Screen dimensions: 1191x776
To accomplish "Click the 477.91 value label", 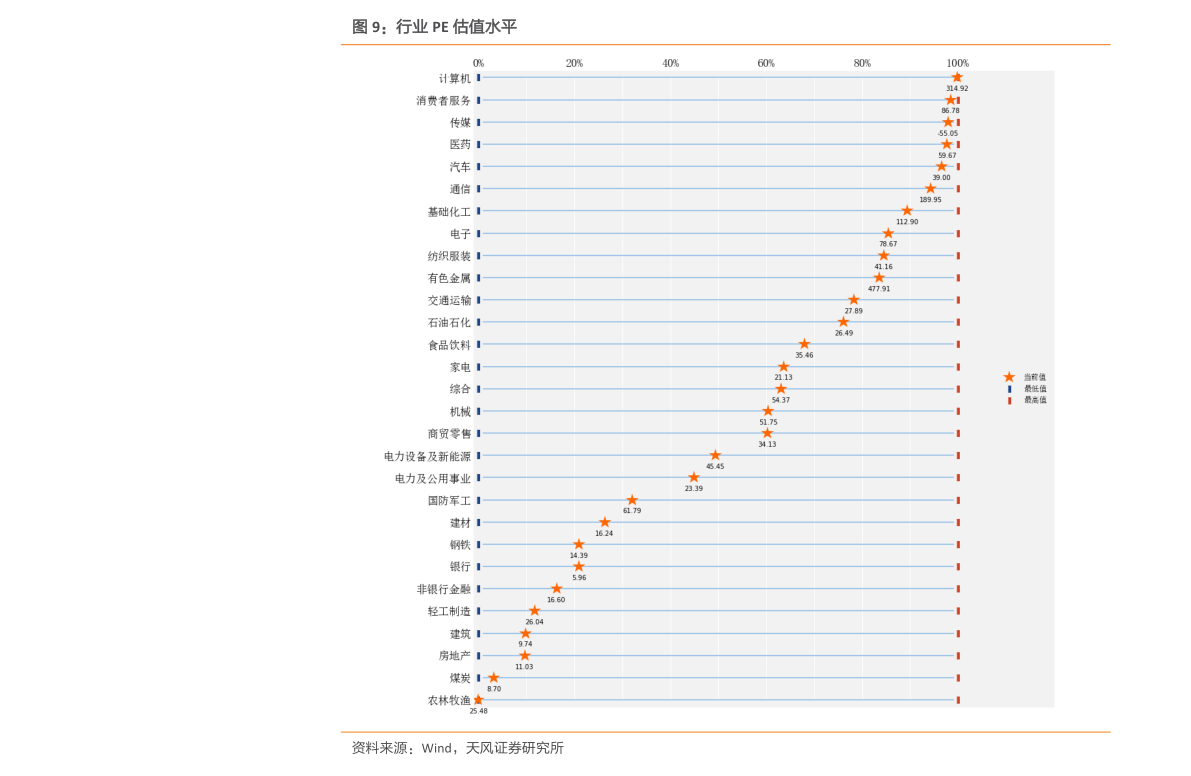I will tap(879, 289).
